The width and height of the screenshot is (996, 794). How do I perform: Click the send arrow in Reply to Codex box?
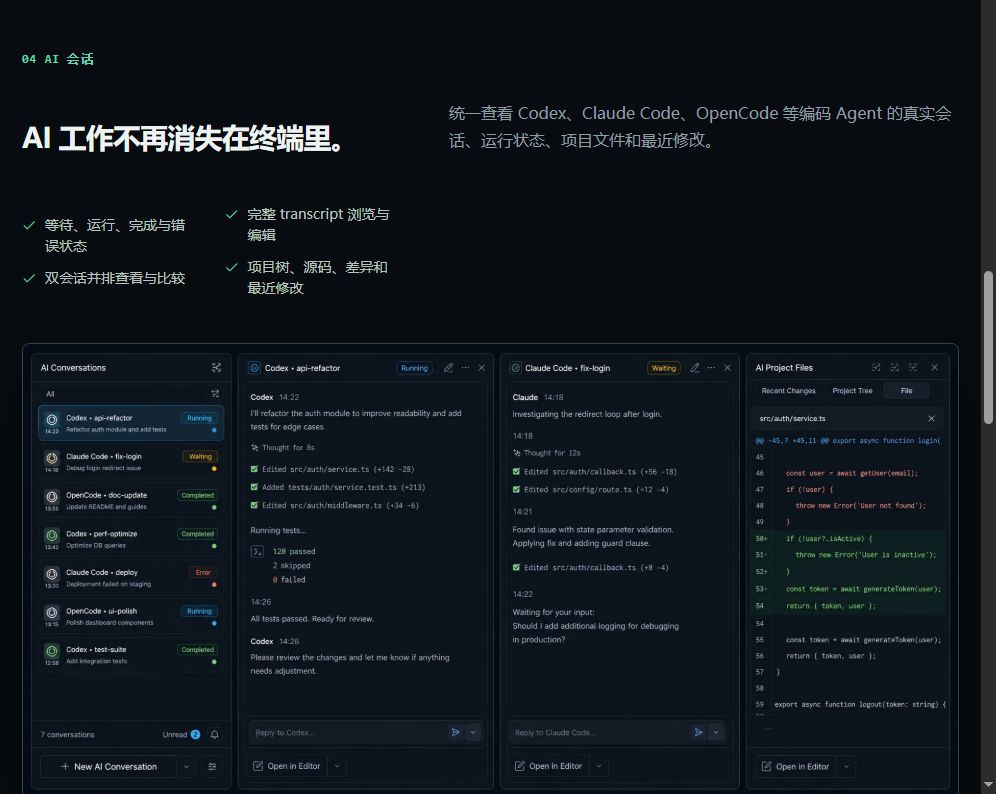click(x=455, y=732)
